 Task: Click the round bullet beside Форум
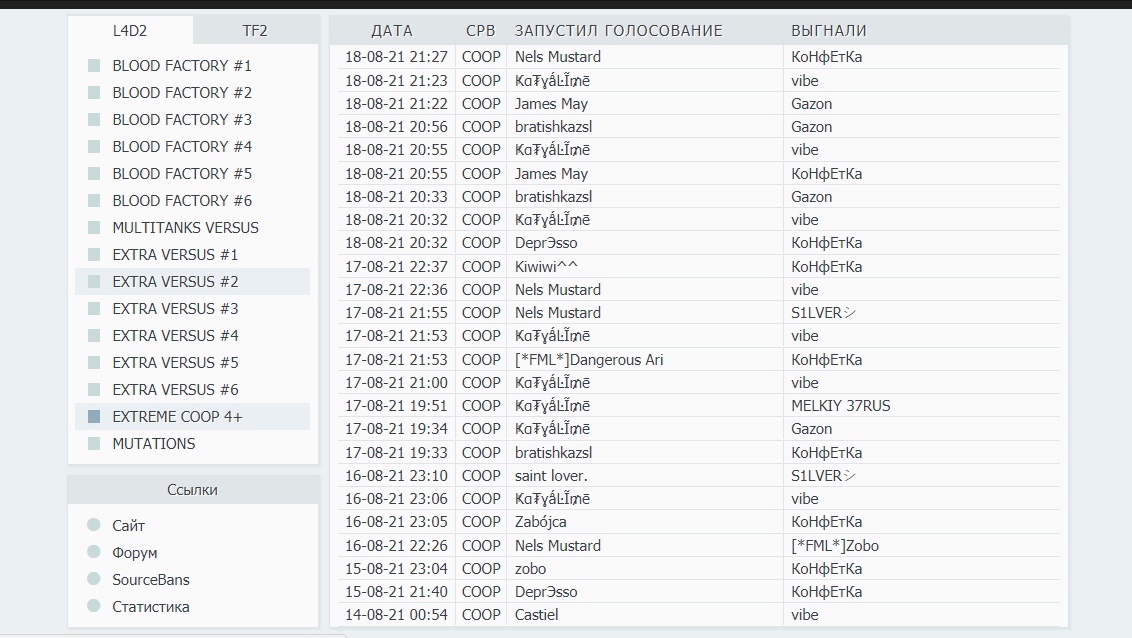[x=94, y=552]
